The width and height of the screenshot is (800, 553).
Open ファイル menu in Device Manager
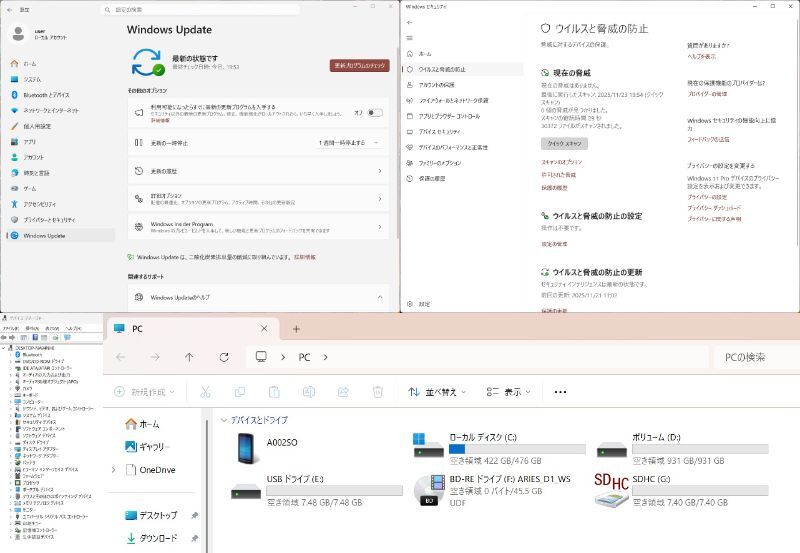[x=10, y=328]
